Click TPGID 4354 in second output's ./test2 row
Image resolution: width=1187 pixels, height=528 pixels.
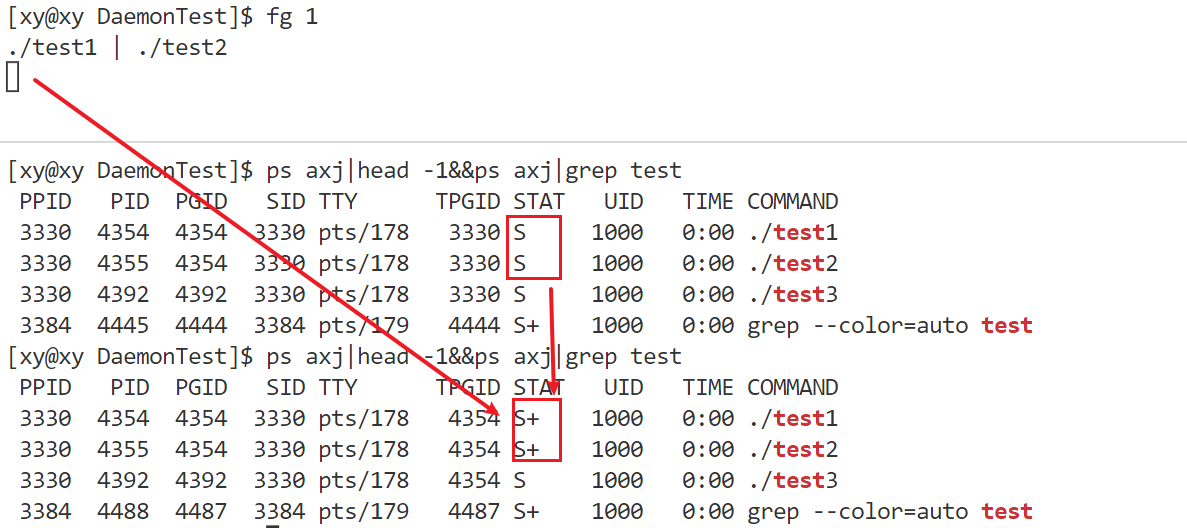click(x=474, y=450)
